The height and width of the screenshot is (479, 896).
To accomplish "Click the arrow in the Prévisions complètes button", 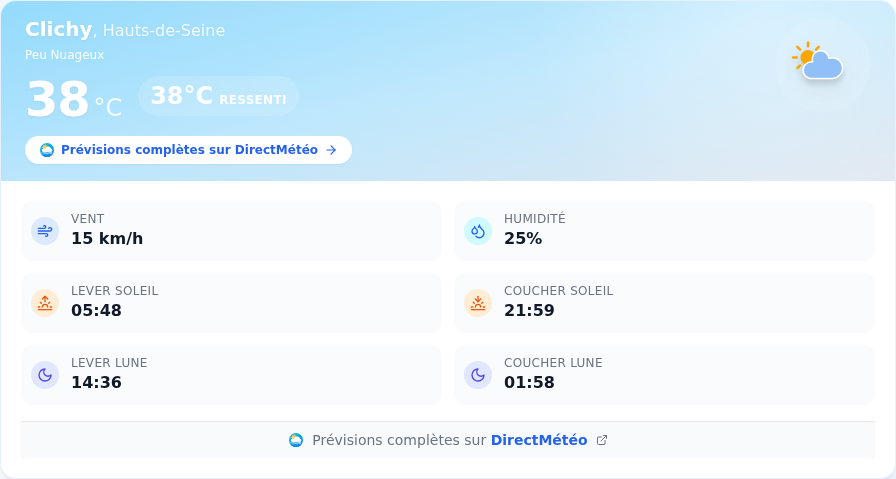I will click(331, 150).
